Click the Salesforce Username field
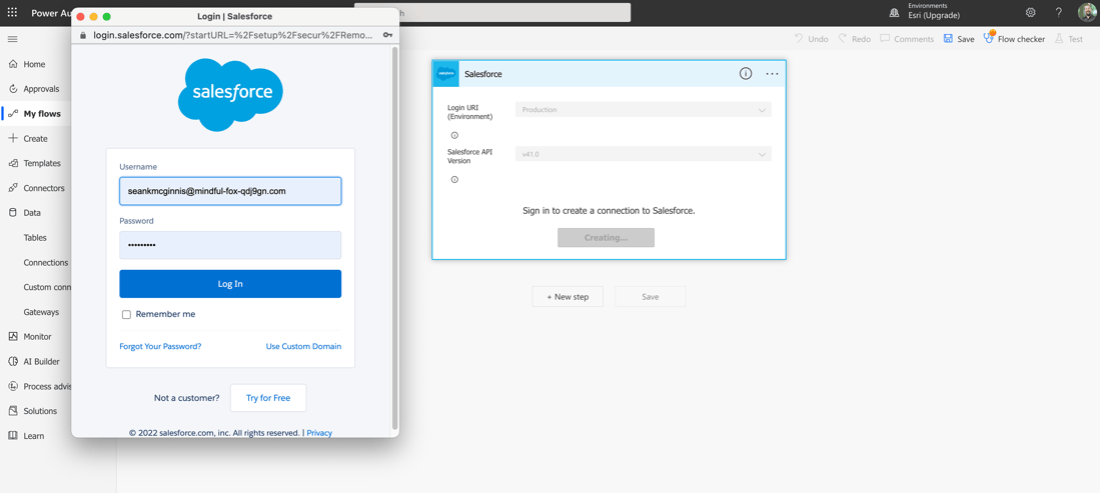 230,191
